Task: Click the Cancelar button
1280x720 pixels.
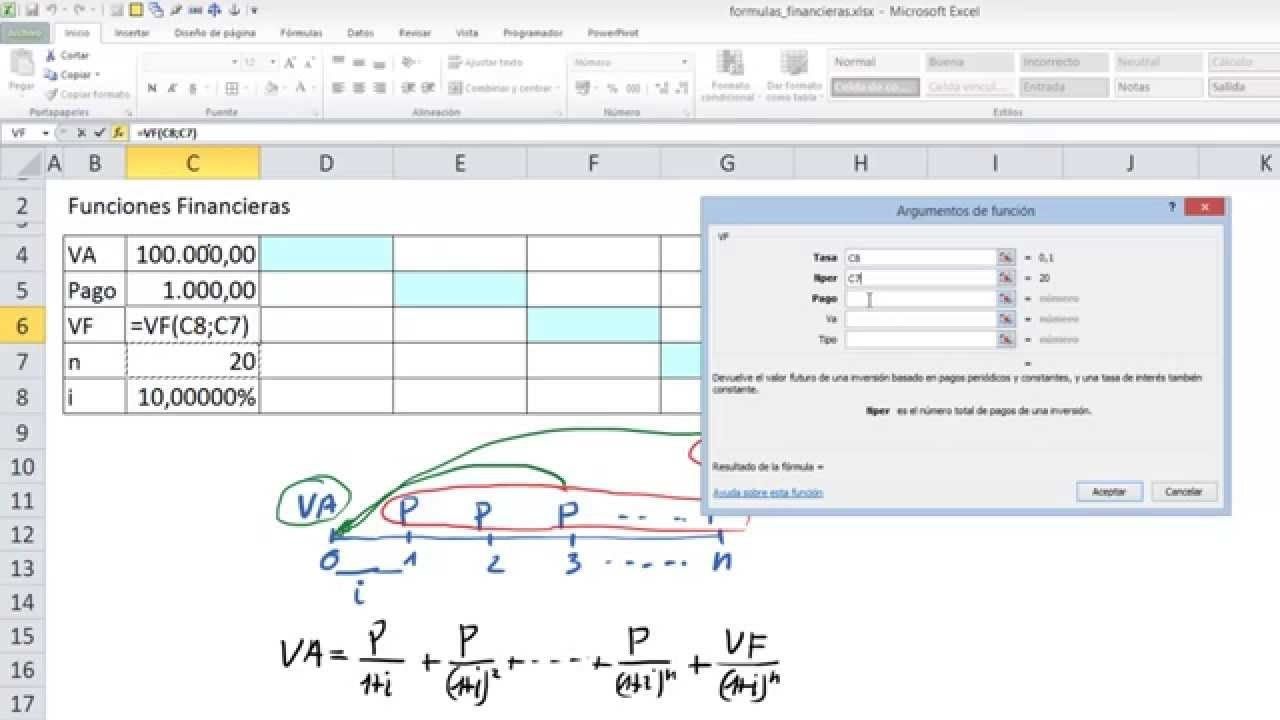Action: (1184, 492)
